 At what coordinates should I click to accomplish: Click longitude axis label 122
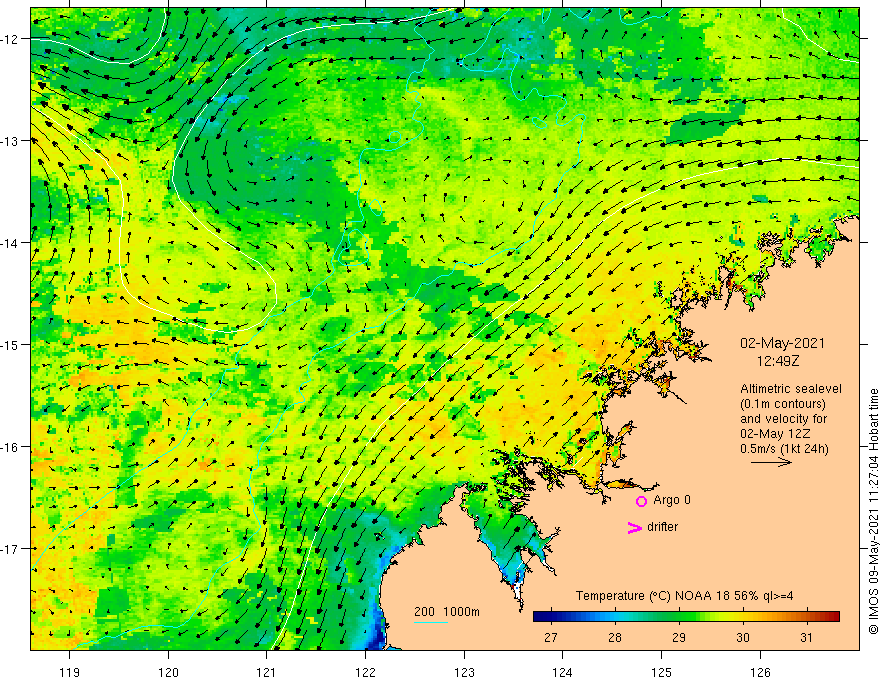coord(365,672)
